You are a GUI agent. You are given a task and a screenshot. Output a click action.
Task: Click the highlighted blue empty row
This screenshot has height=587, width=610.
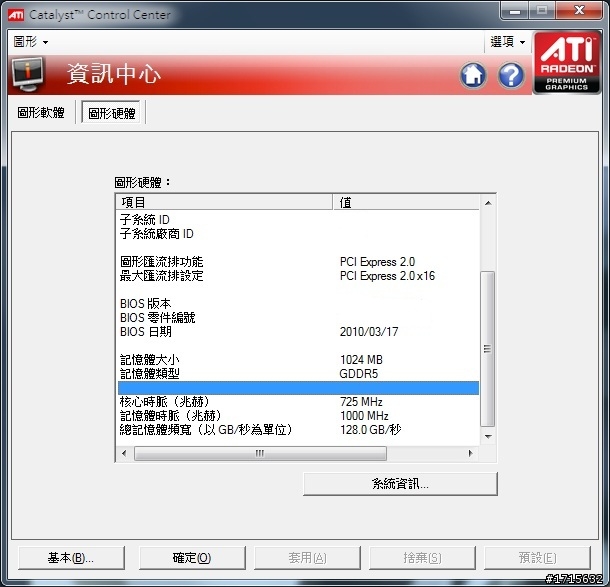298,388
